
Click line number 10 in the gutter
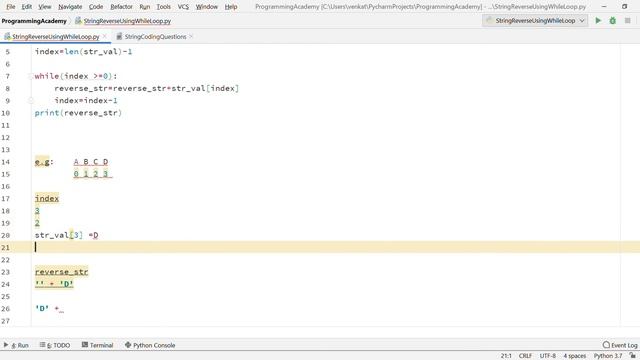coord(5,113)
